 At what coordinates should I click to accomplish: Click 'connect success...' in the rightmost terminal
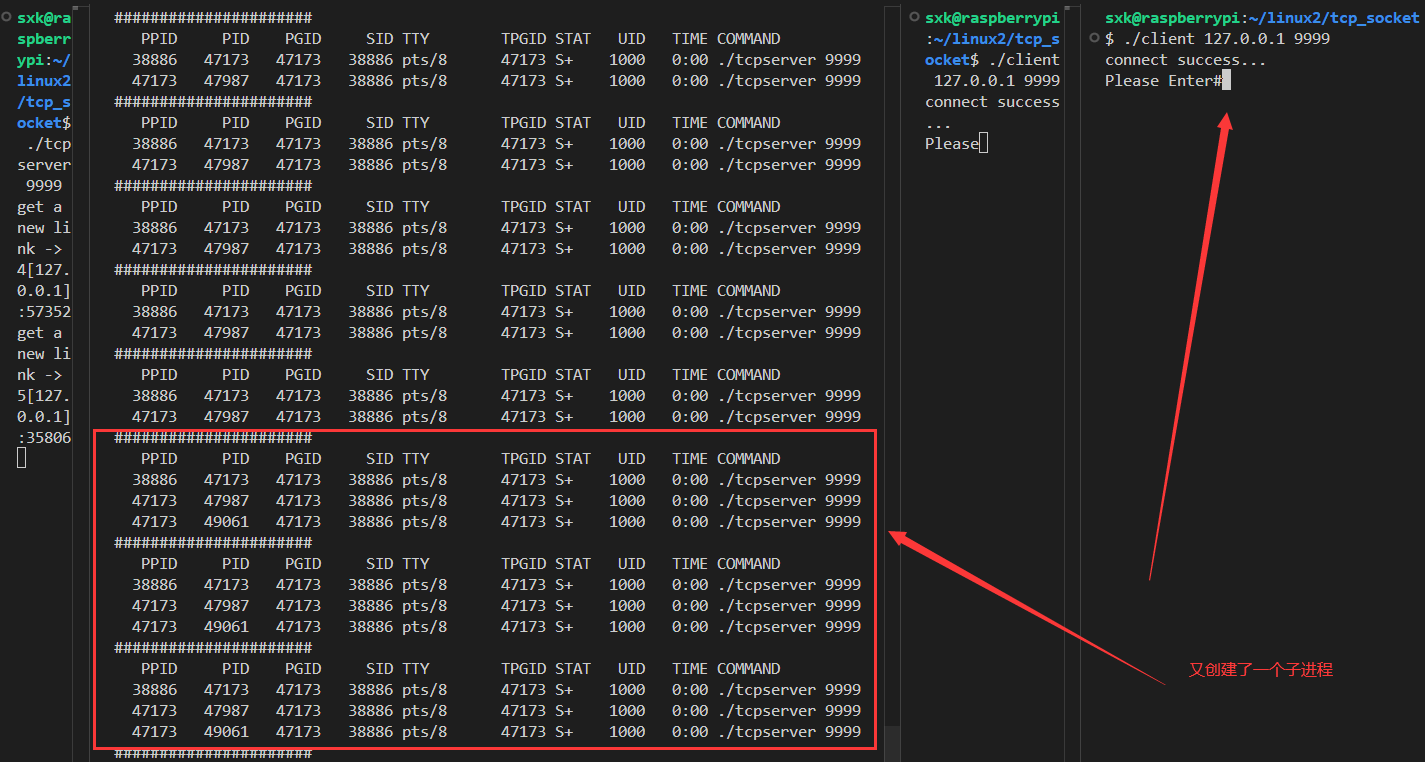(1185, 59)
